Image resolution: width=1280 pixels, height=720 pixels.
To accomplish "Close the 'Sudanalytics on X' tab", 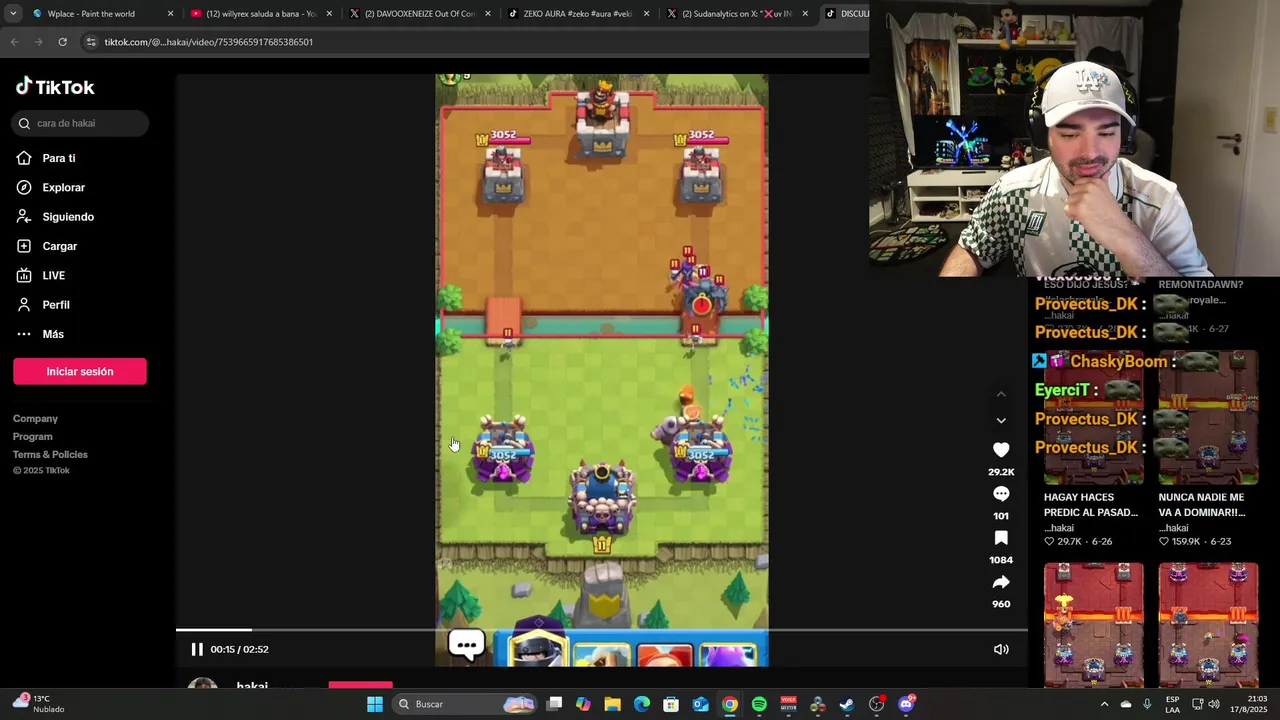I will tap(805, 14).
